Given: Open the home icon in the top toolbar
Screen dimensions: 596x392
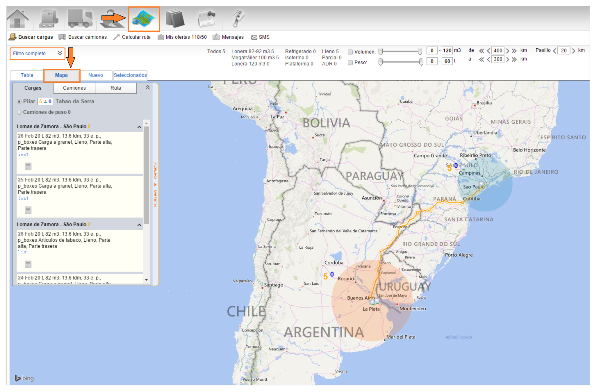Looking at the screenshot, I should click(x=18, y=19).
